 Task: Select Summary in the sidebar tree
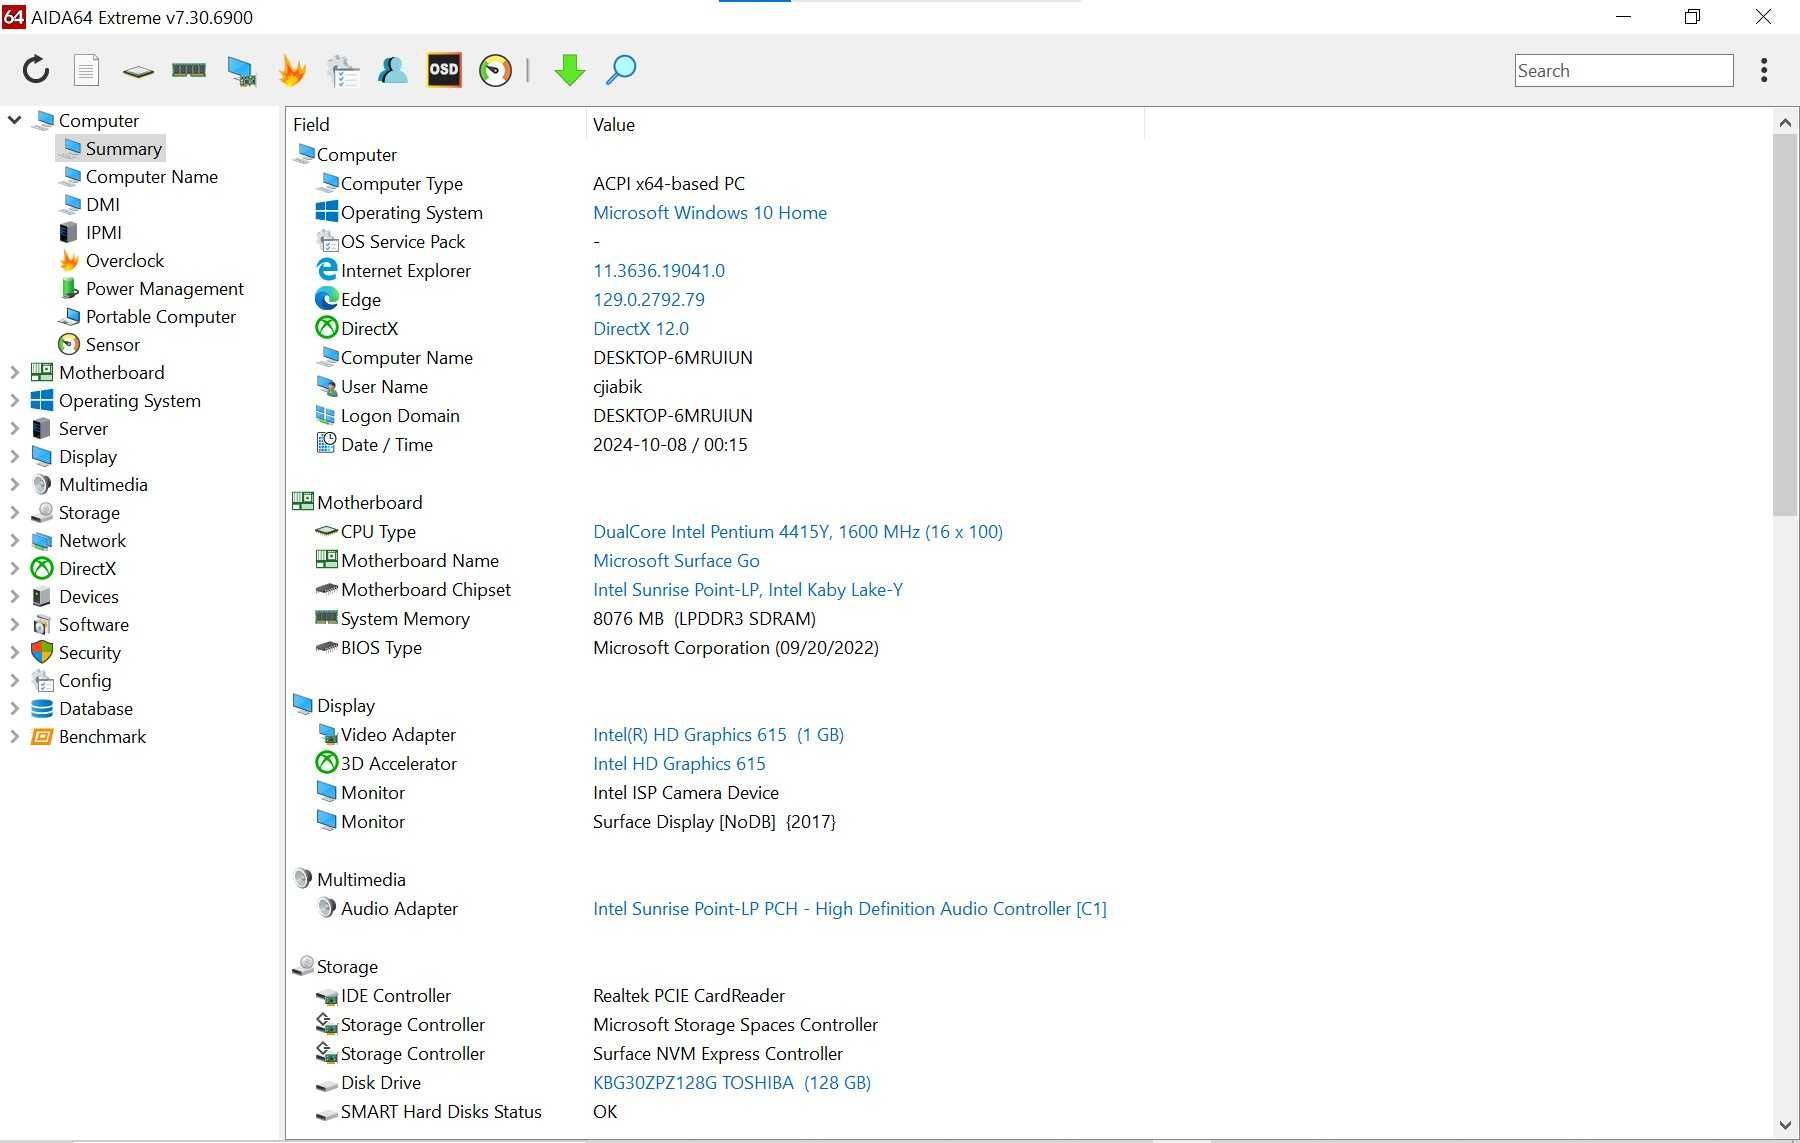point(123,148)
